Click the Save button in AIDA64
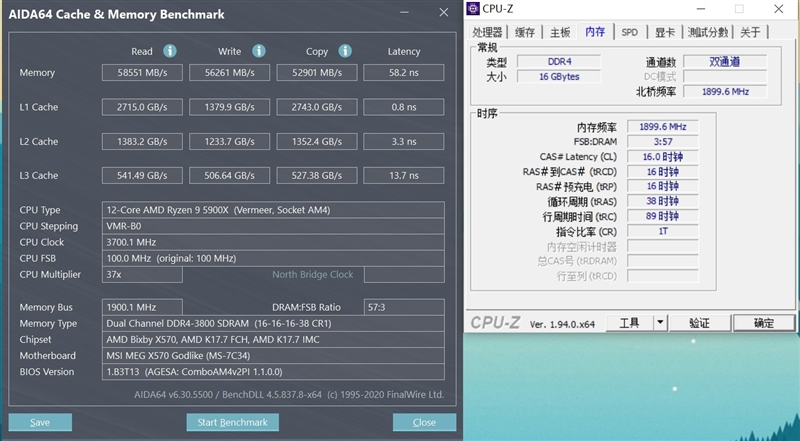 tap(40, 422)
